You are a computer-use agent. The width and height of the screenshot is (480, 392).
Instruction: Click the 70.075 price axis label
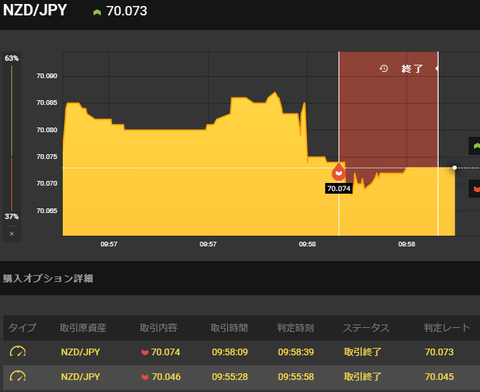coord(47,157)
